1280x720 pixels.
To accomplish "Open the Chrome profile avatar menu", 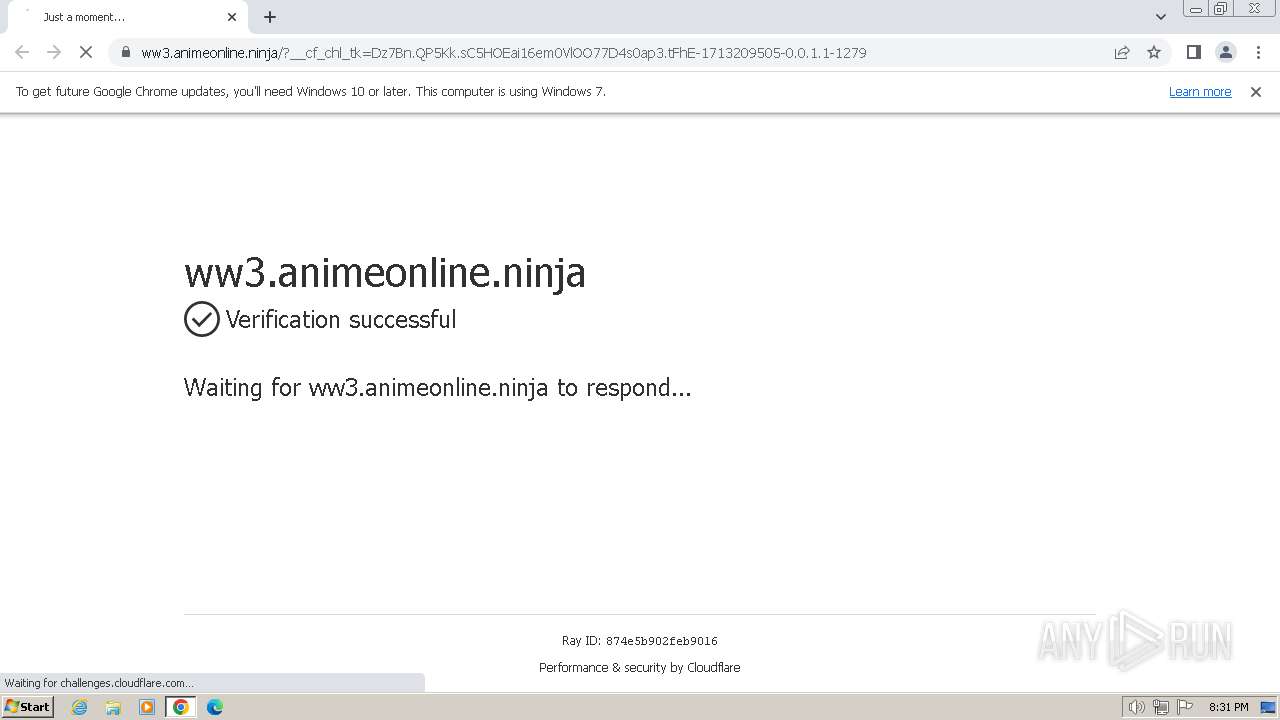I will 1225,52.
